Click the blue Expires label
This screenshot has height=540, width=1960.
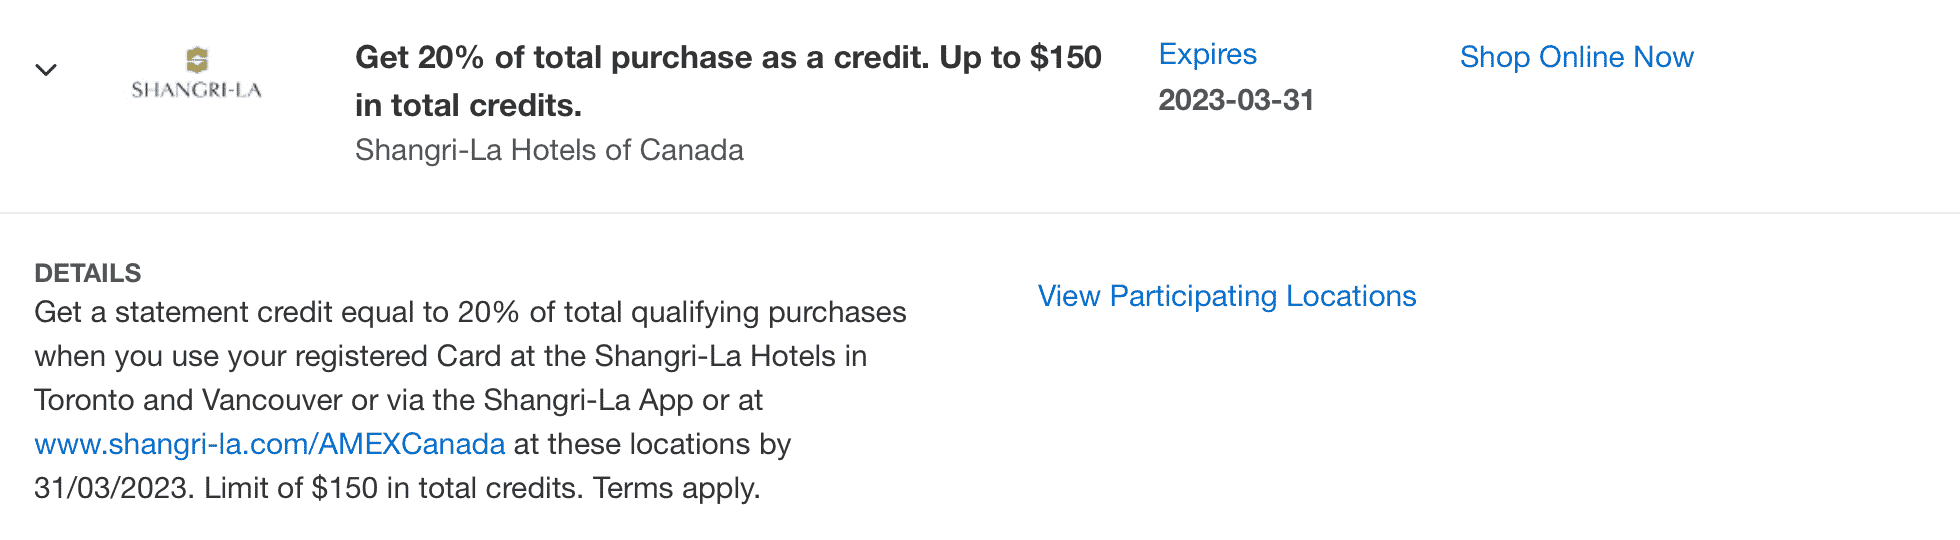(x=1207, y=54)
